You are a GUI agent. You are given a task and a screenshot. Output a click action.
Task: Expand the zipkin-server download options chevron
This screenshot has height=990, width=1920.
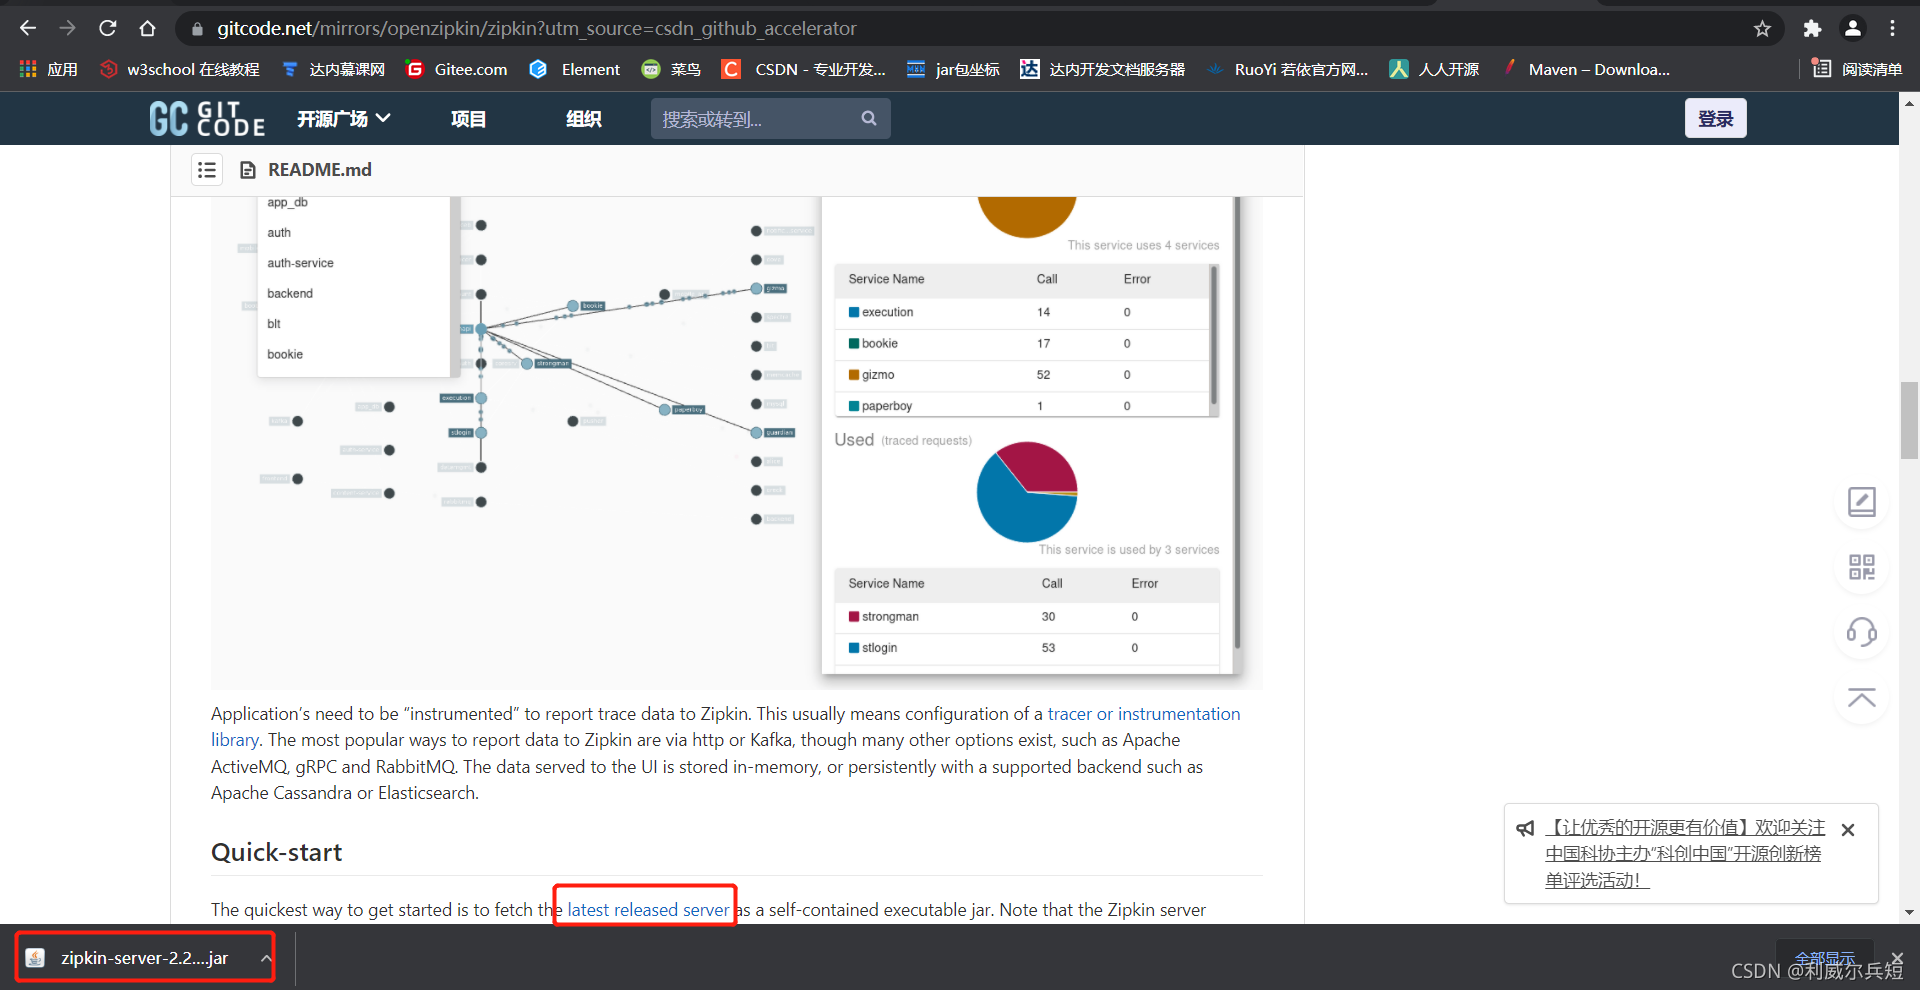click(x=266, y=958)
